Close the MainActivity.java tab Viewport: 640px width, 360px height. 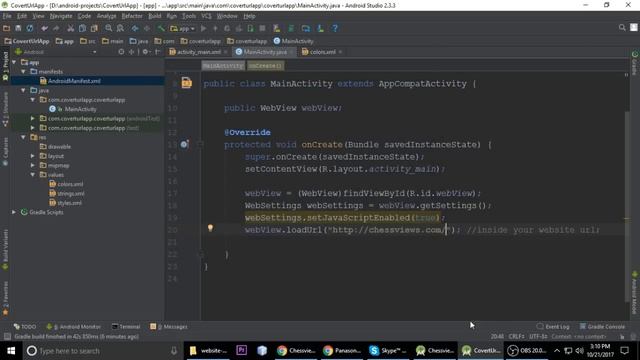(291, 52)
